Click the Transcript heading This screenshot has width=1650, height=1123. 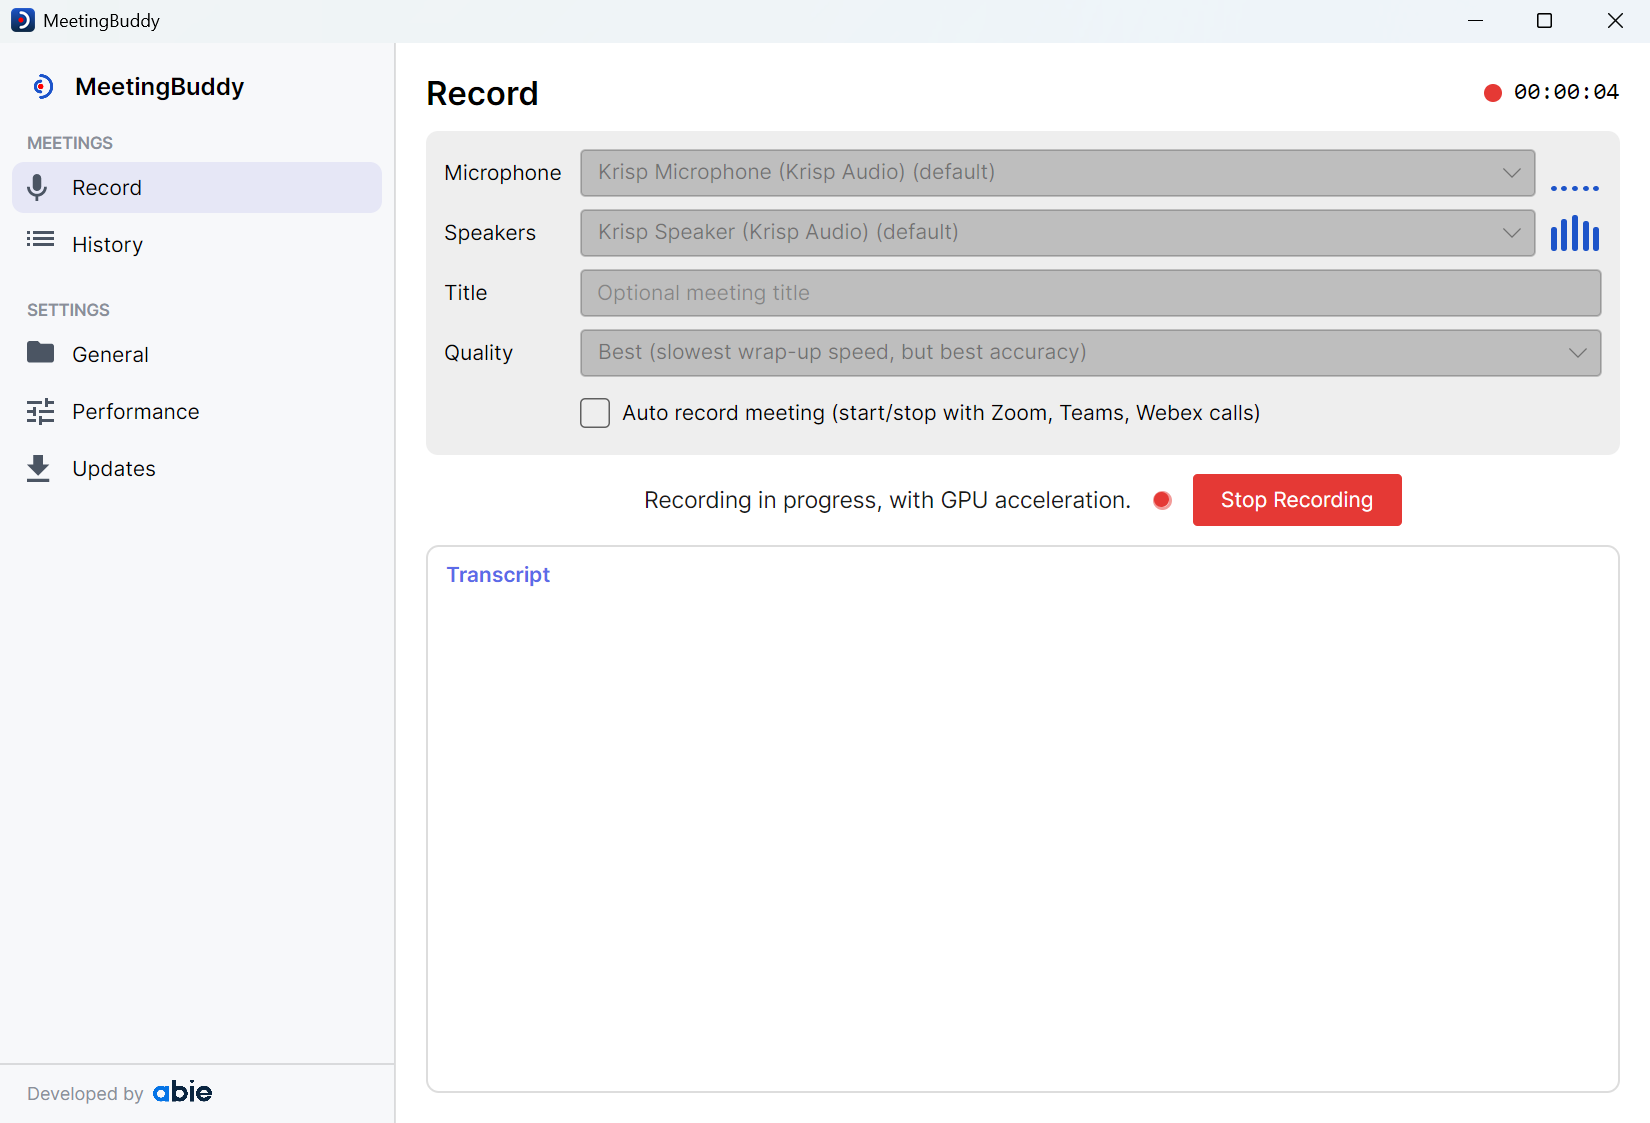498,575
